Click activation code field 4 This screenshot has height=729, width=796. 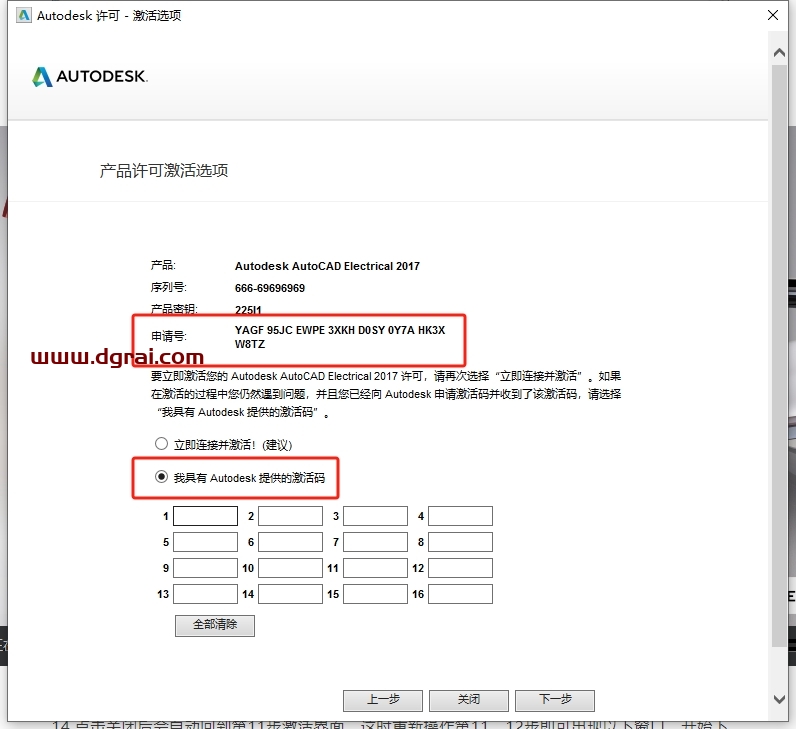460,516
